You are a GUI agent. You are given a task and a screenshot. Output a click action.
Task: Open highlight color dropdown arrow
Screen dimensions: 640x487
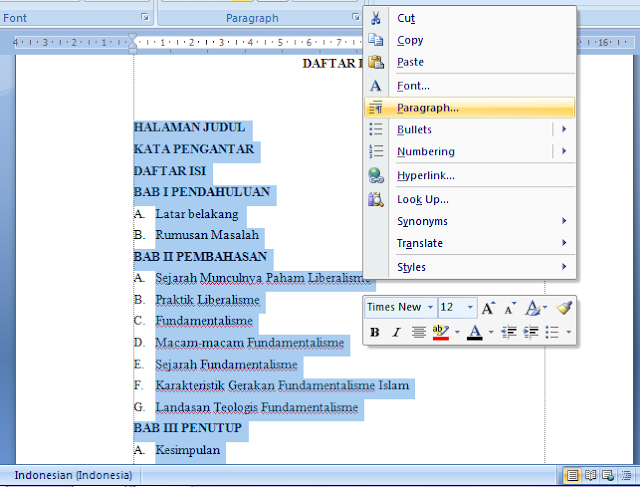pyautogui.click(x=457, y=332)
